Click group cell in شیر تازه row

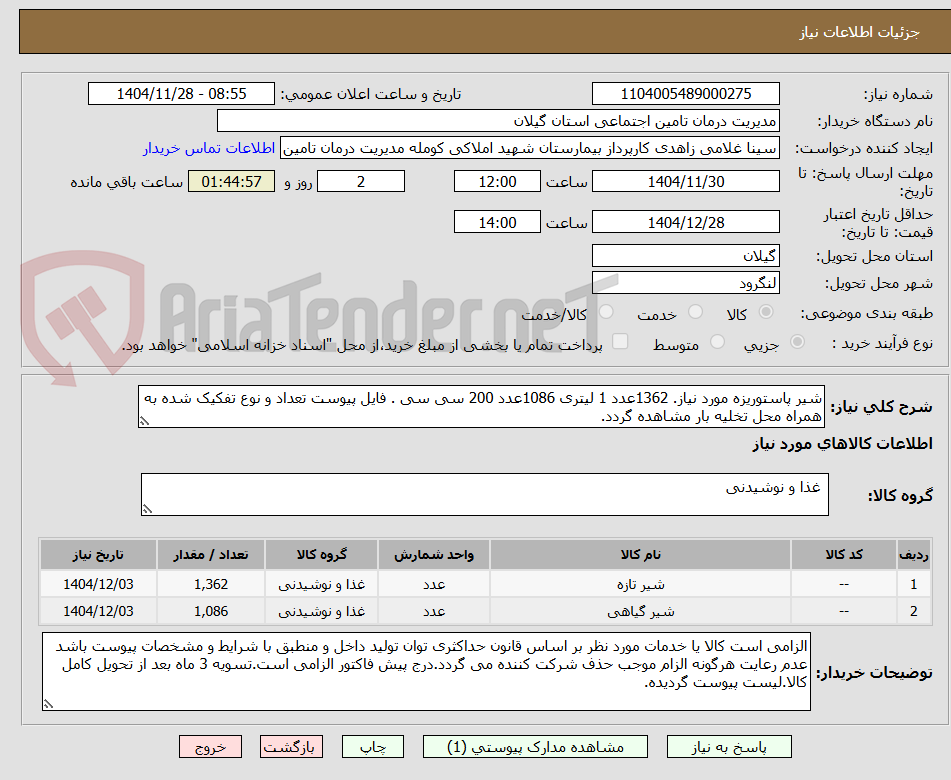tap(321, 584)
